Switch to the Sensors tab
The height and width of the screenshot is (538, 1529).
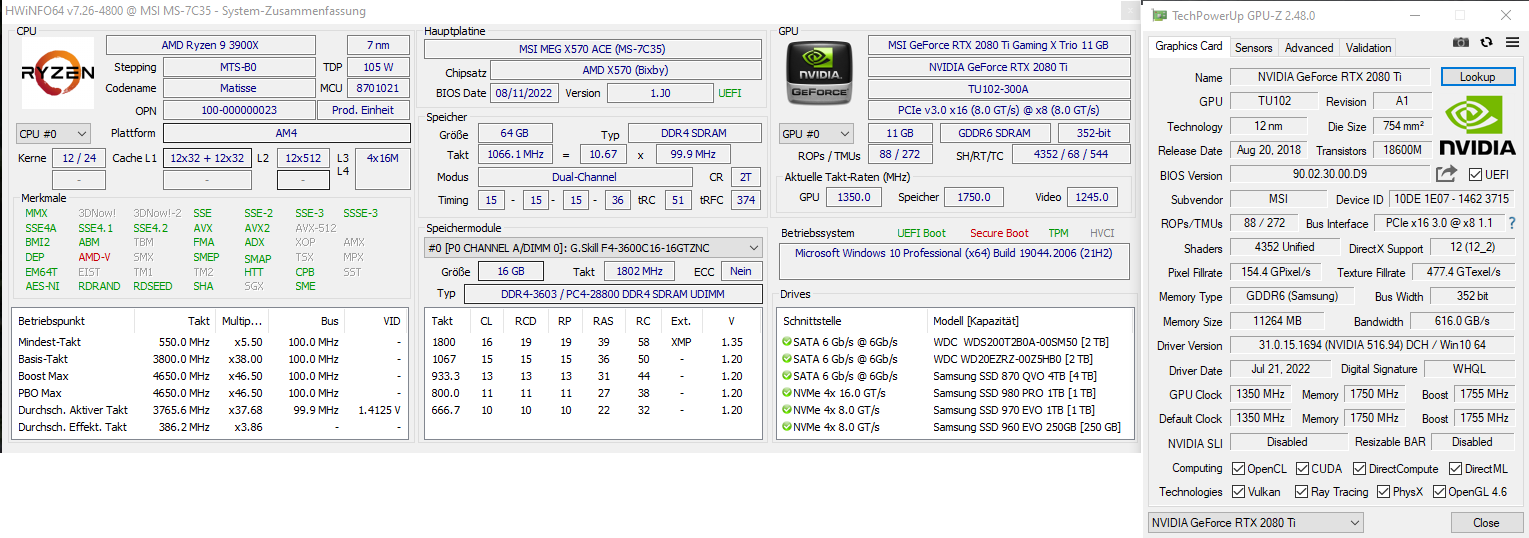1253,47
